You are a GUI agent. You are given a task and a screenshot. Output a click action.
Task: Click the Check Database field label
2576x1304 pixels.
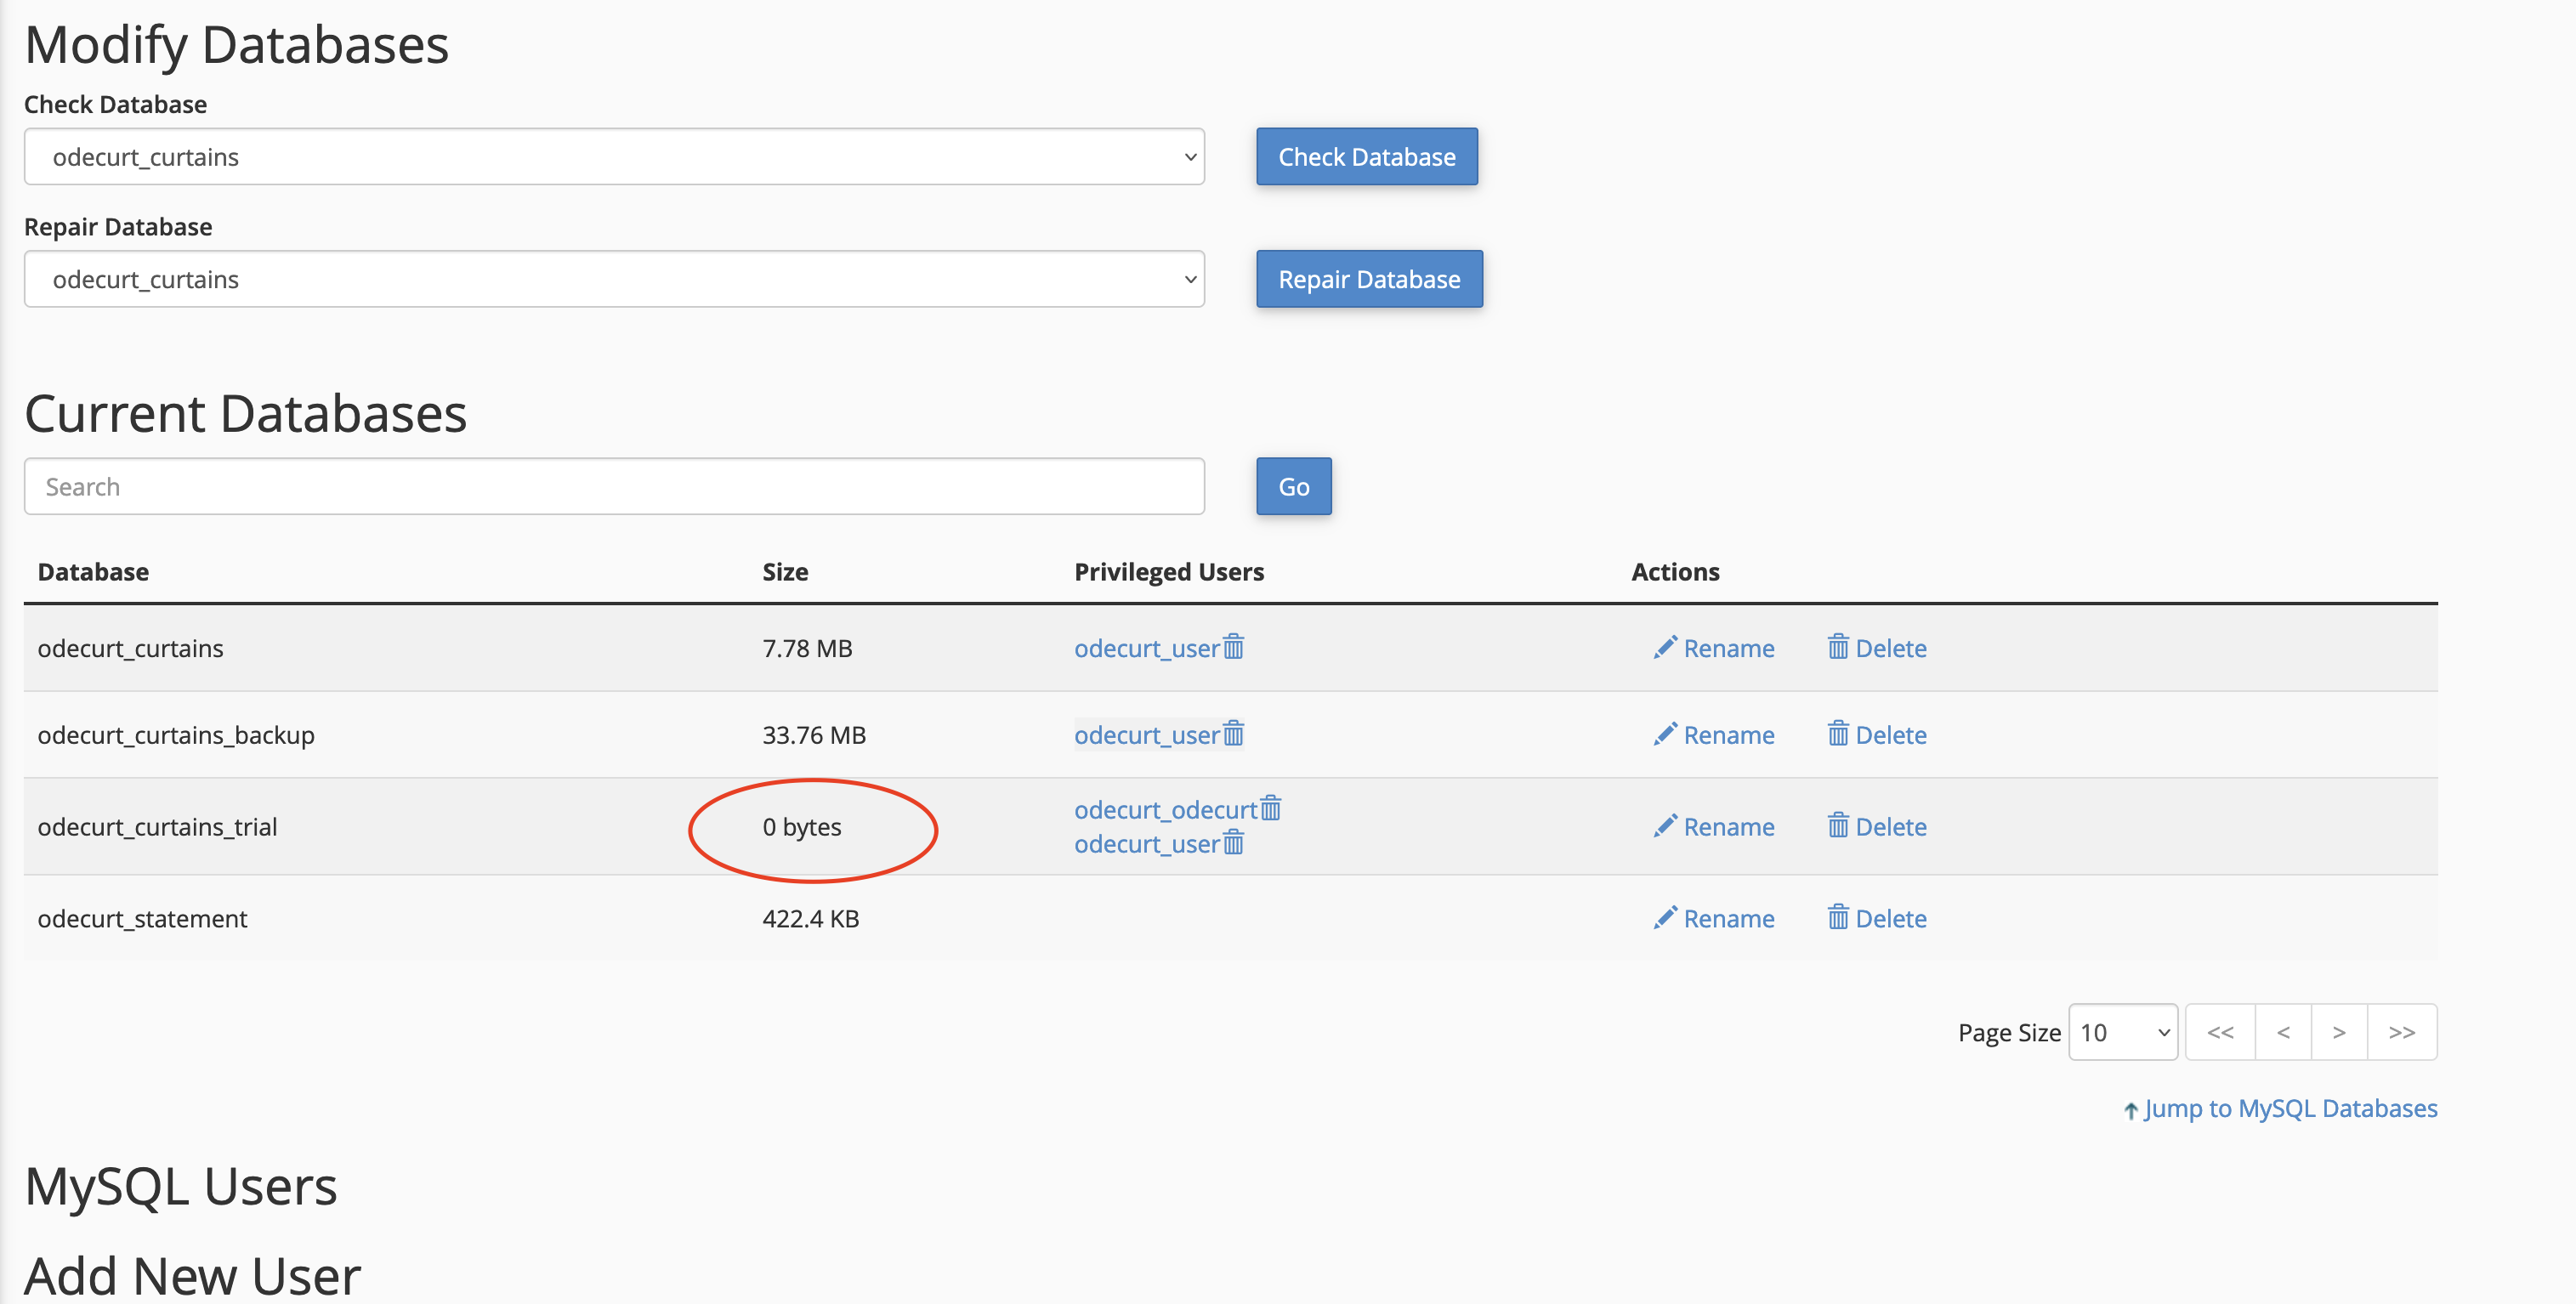(x=116, y=104)
